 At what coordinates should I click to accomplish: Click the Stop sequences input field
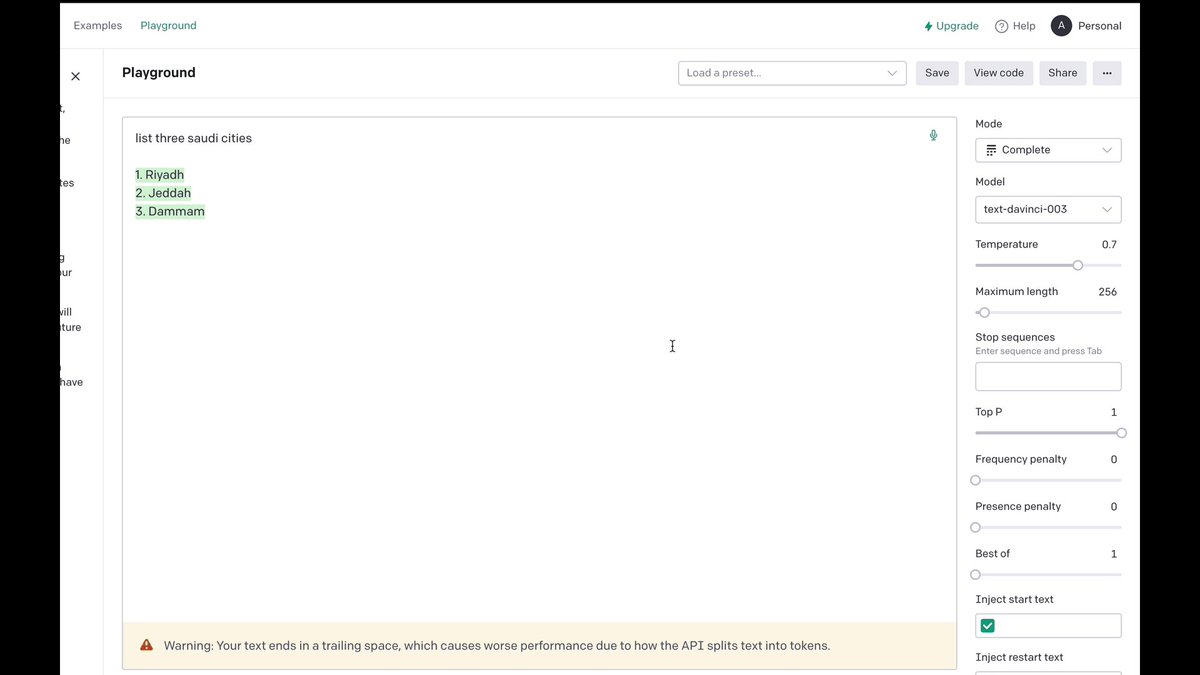[x=1048, y=376]
